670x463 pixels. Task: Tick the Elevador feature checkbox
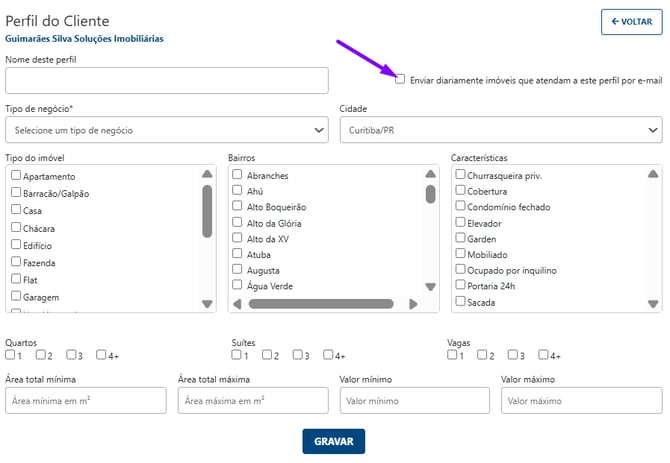tap(461, 223)
